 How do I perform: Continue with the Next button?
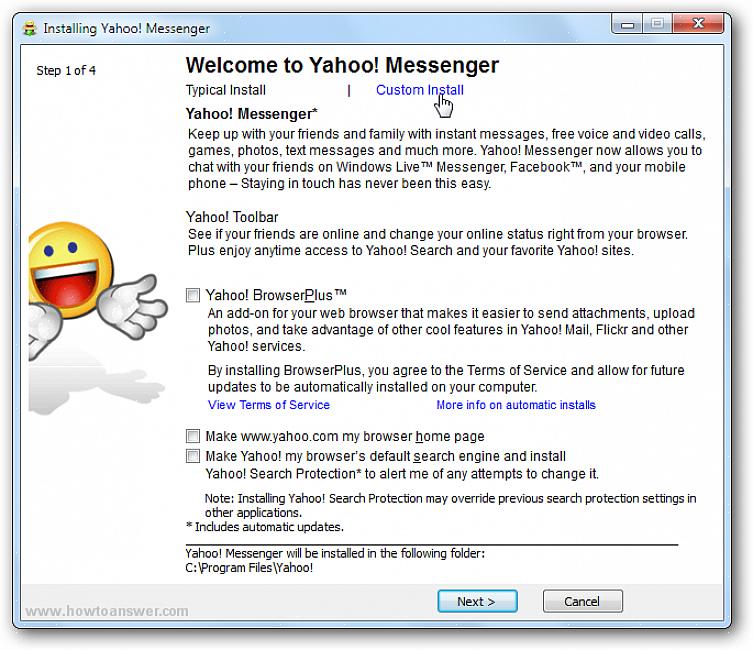[x=477, y=601]
